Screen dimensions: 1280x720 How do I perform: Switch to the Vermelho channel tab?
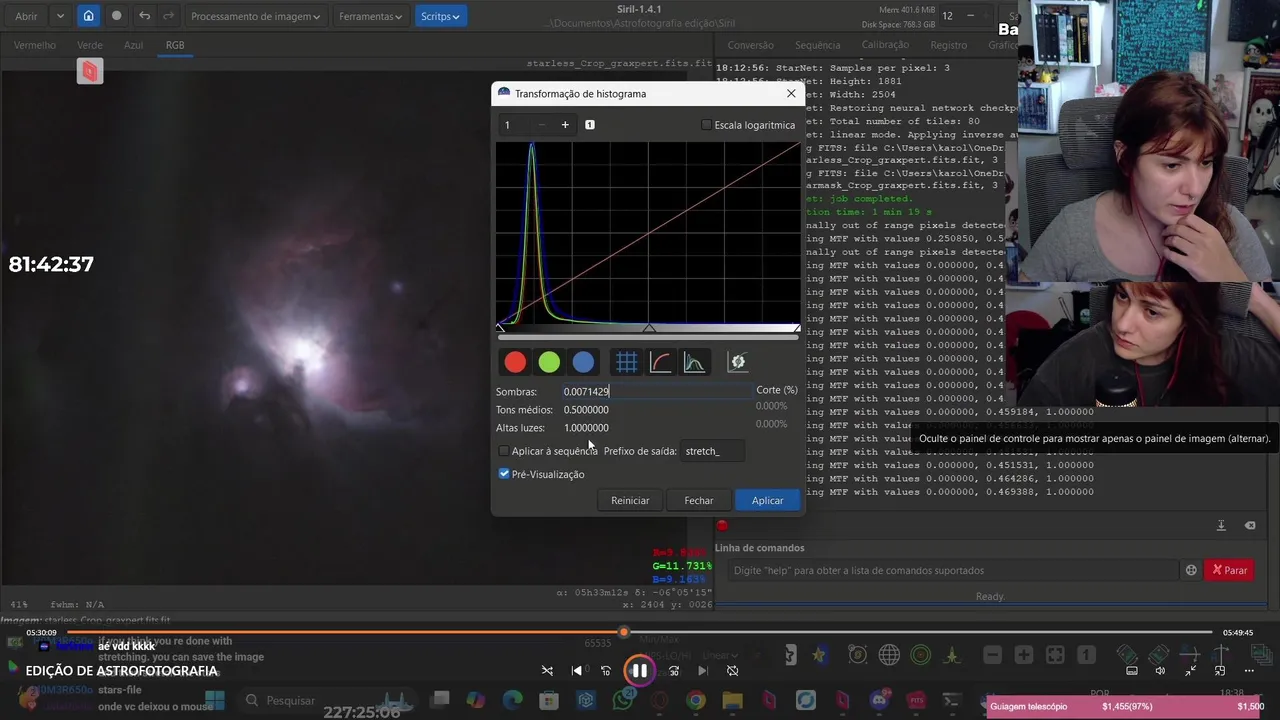35,45
